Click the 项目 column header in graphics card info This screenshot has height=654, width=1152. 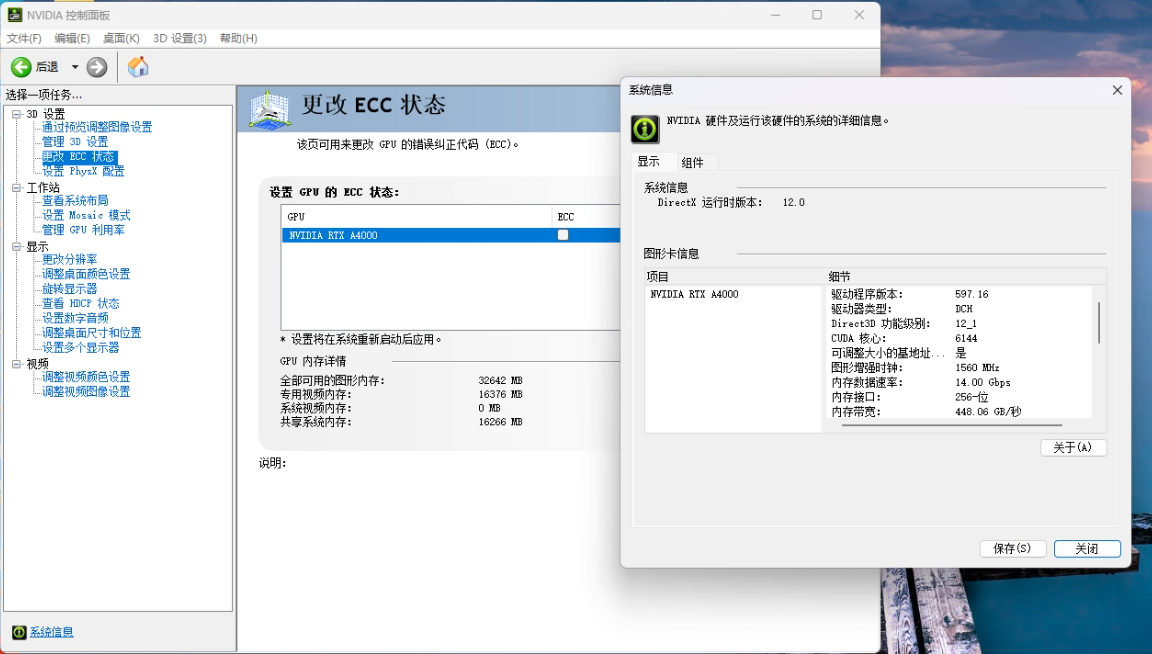click(734, 277)
